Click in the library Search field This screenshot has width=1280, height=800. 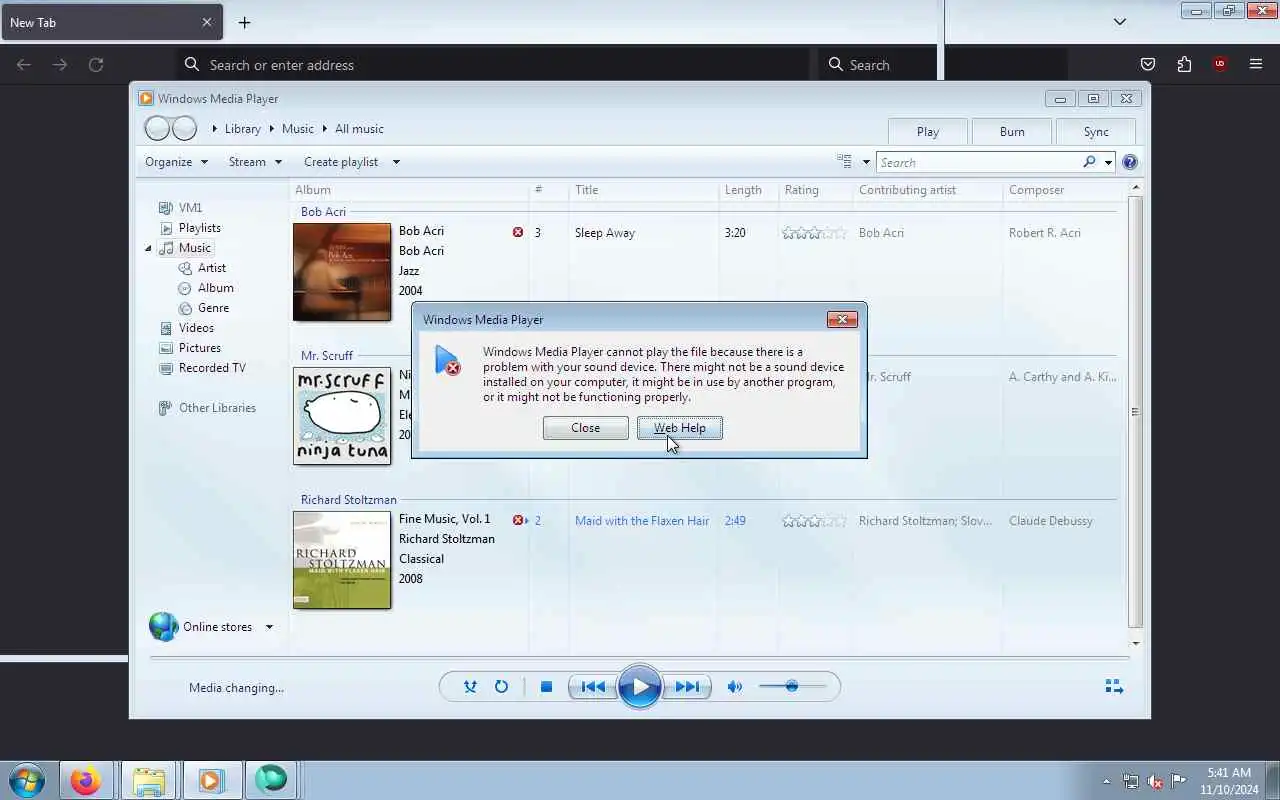click(x=980, y=162)
